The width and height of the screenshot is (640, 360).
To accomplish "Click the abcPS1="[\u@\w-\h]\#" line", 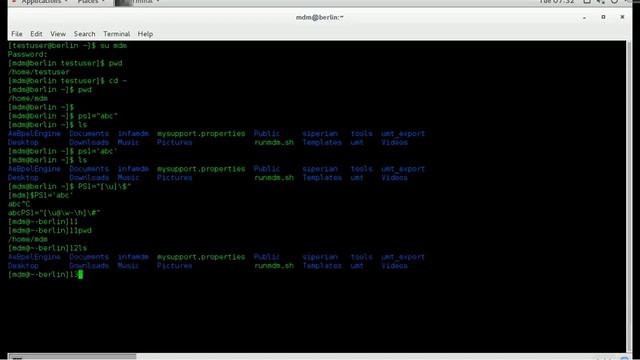I will coord(54,213).
